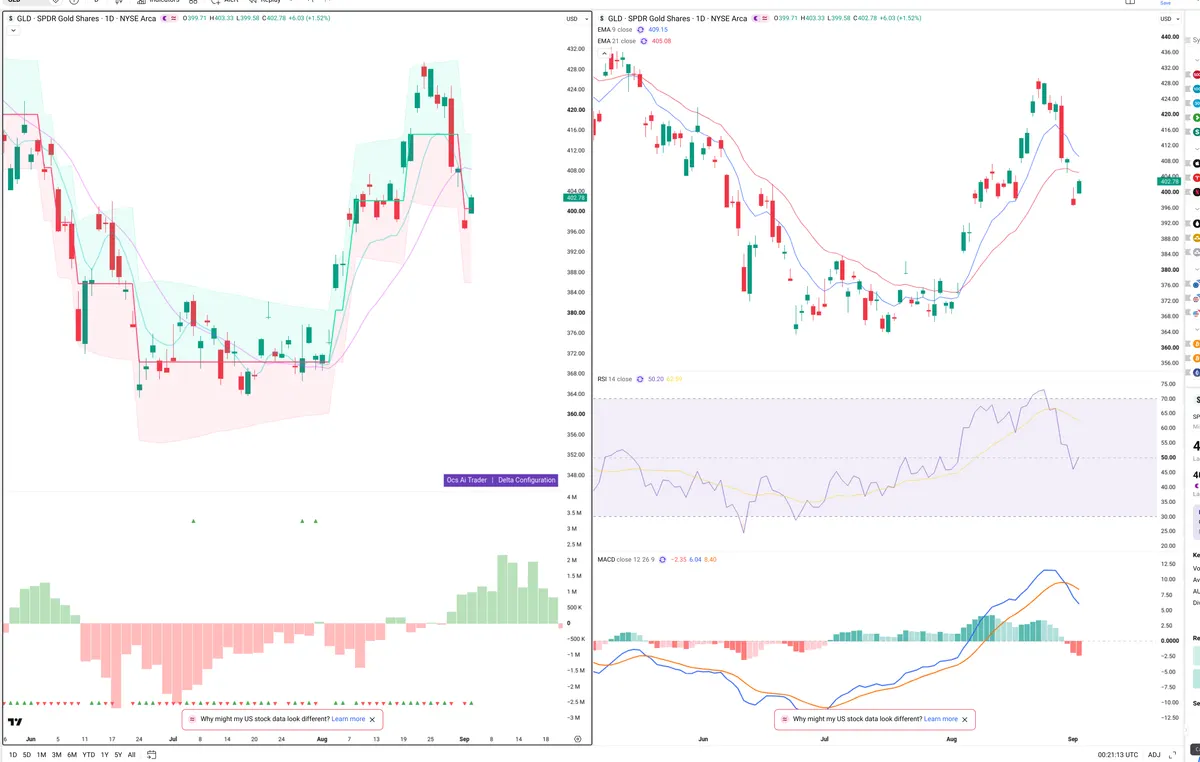
Task: Click the TradingView logo in left chart
Action: coord(15,722)
